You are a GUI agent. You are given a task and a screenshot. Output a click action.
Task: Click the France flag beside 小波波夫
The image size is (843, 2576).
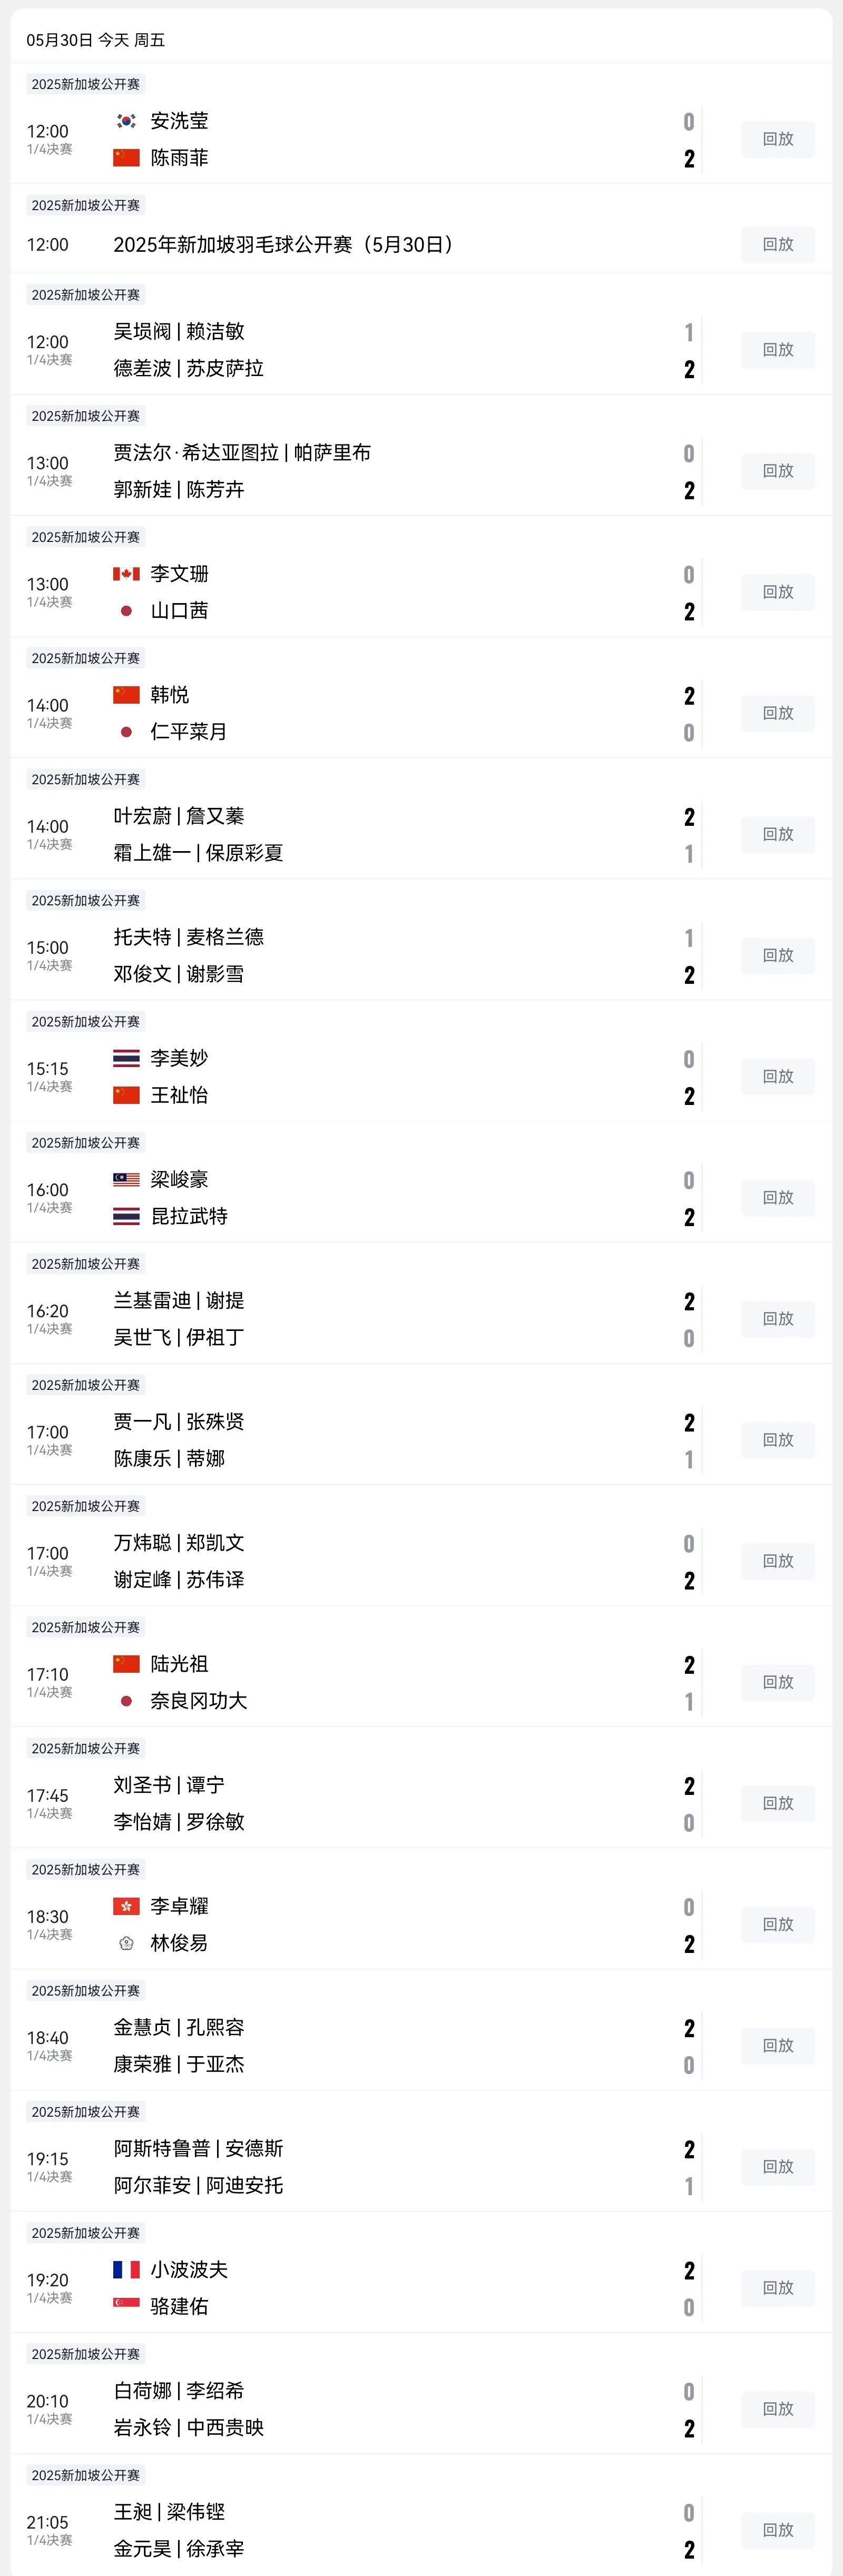coord(126,2270)
